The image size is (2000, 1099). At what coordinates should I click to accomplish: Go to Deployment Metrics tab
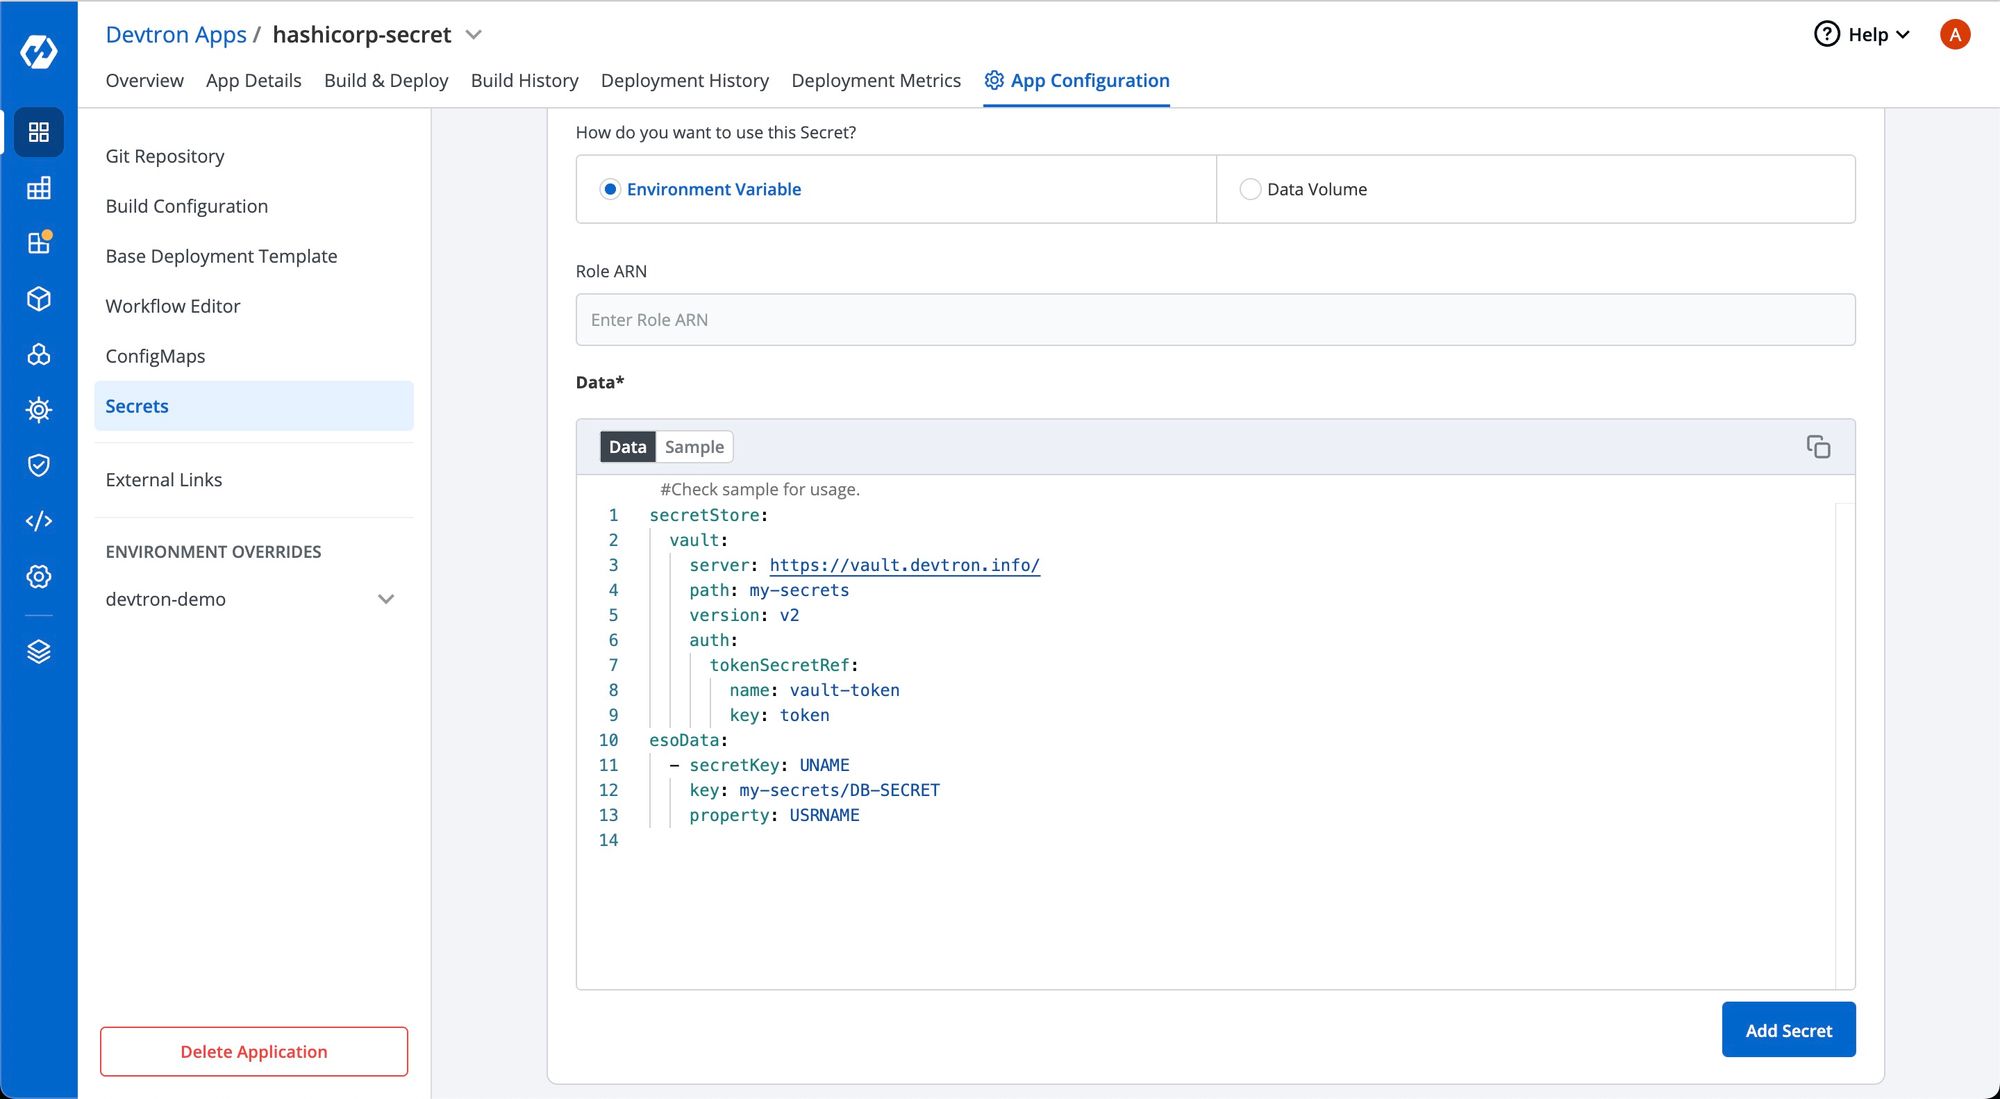click(x=876, y=80)
